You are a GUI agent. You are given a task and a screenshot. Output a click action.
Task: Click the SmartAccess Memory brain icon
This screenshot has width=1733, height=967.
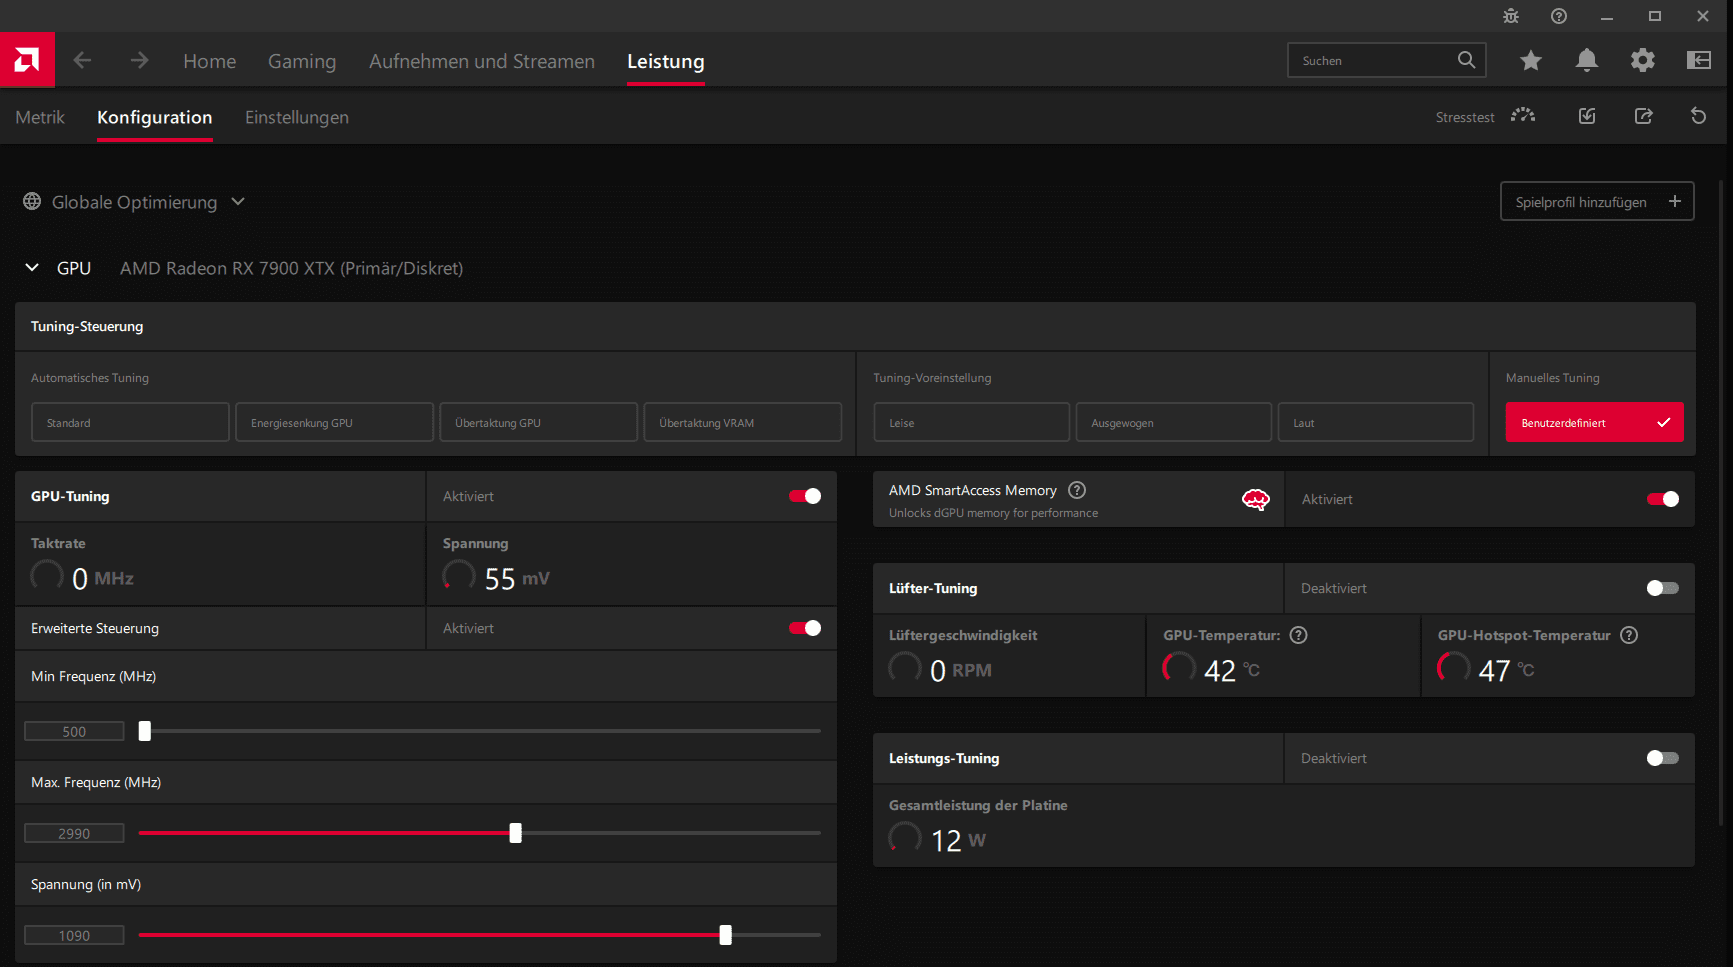(1256, 499)
